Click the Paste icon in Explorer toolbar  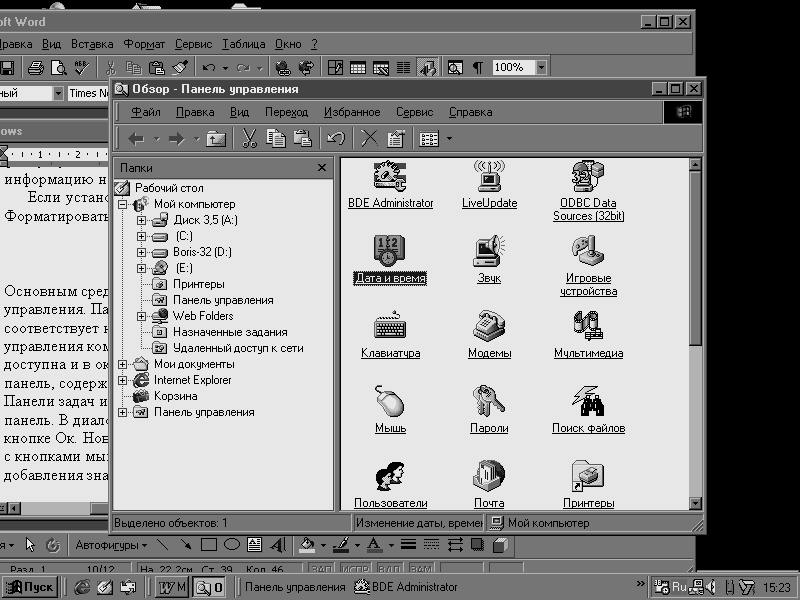point(303,139)
